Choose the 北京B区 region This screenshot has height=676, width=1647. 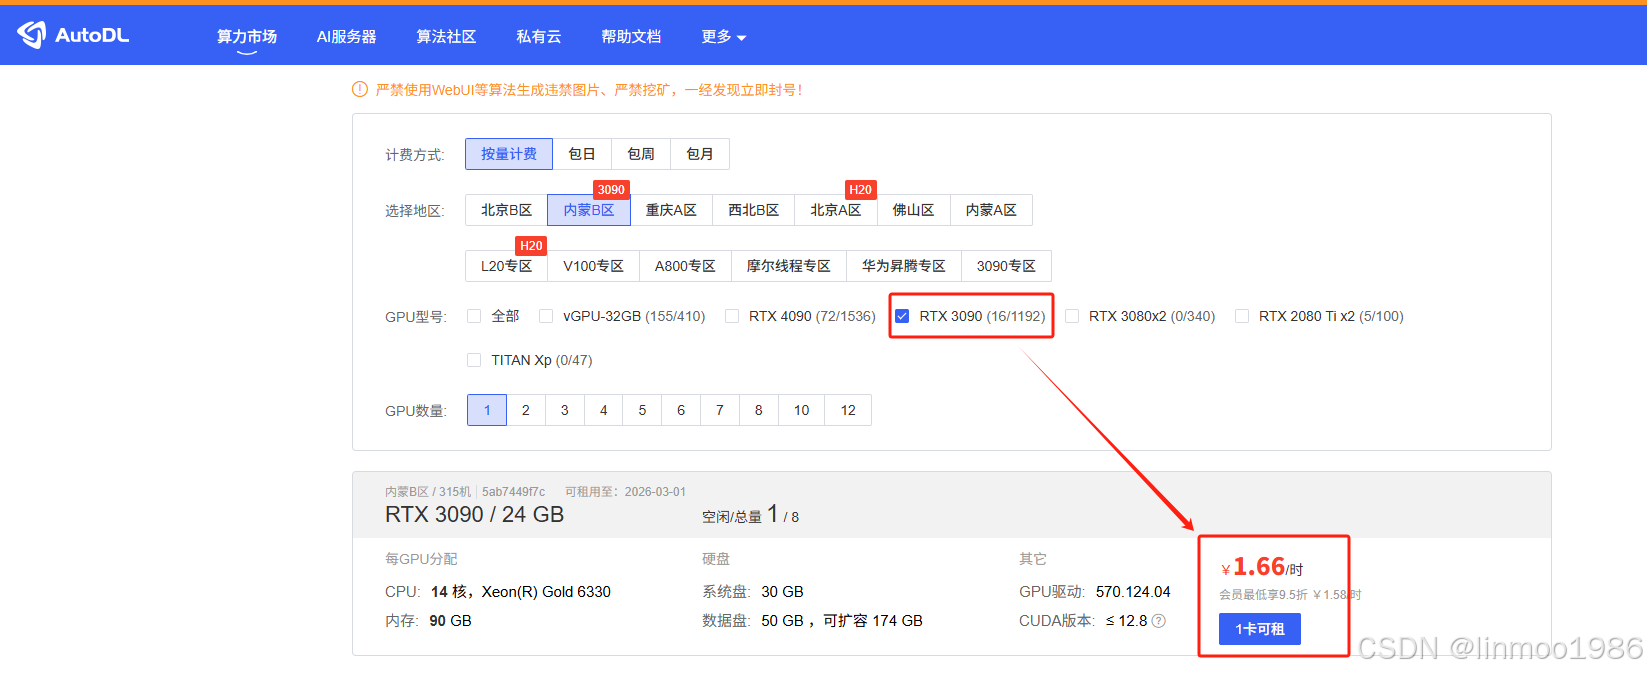506,210
